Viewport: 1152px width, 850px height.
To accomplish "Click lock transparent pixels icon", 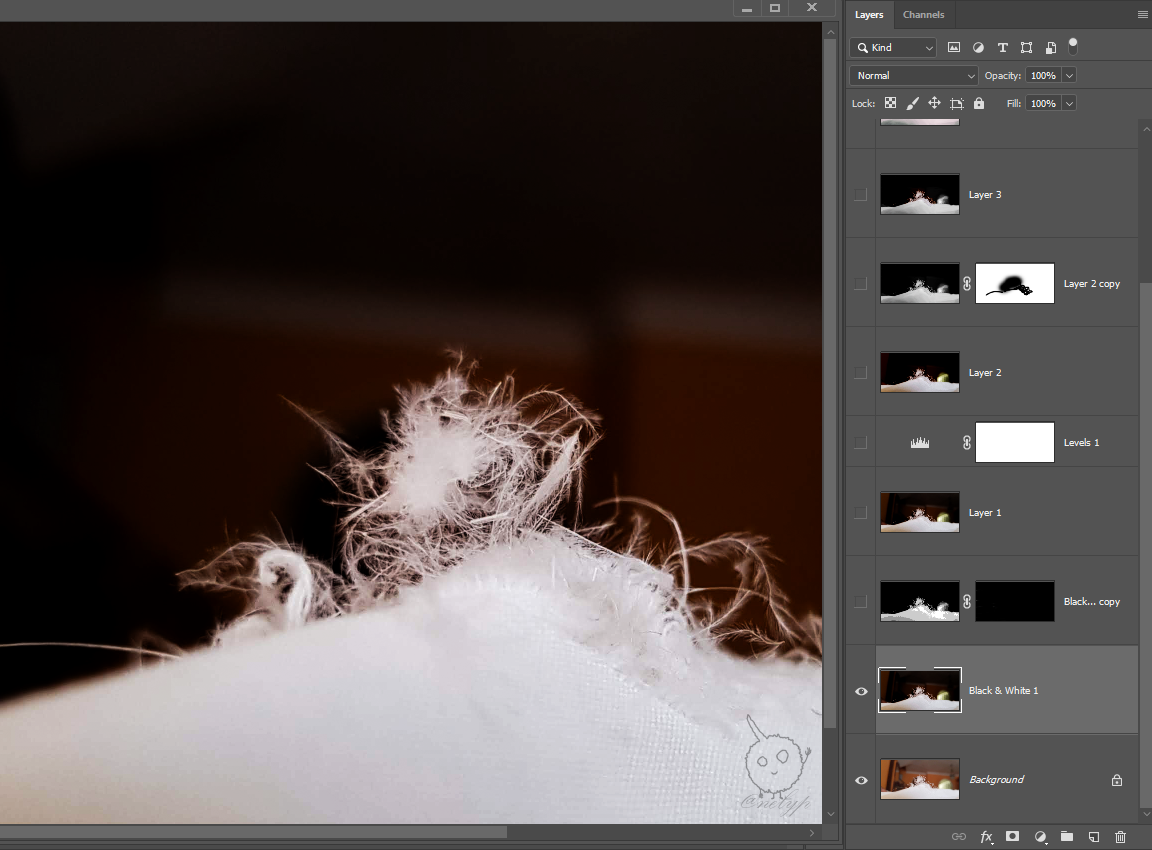I will 890,103.
